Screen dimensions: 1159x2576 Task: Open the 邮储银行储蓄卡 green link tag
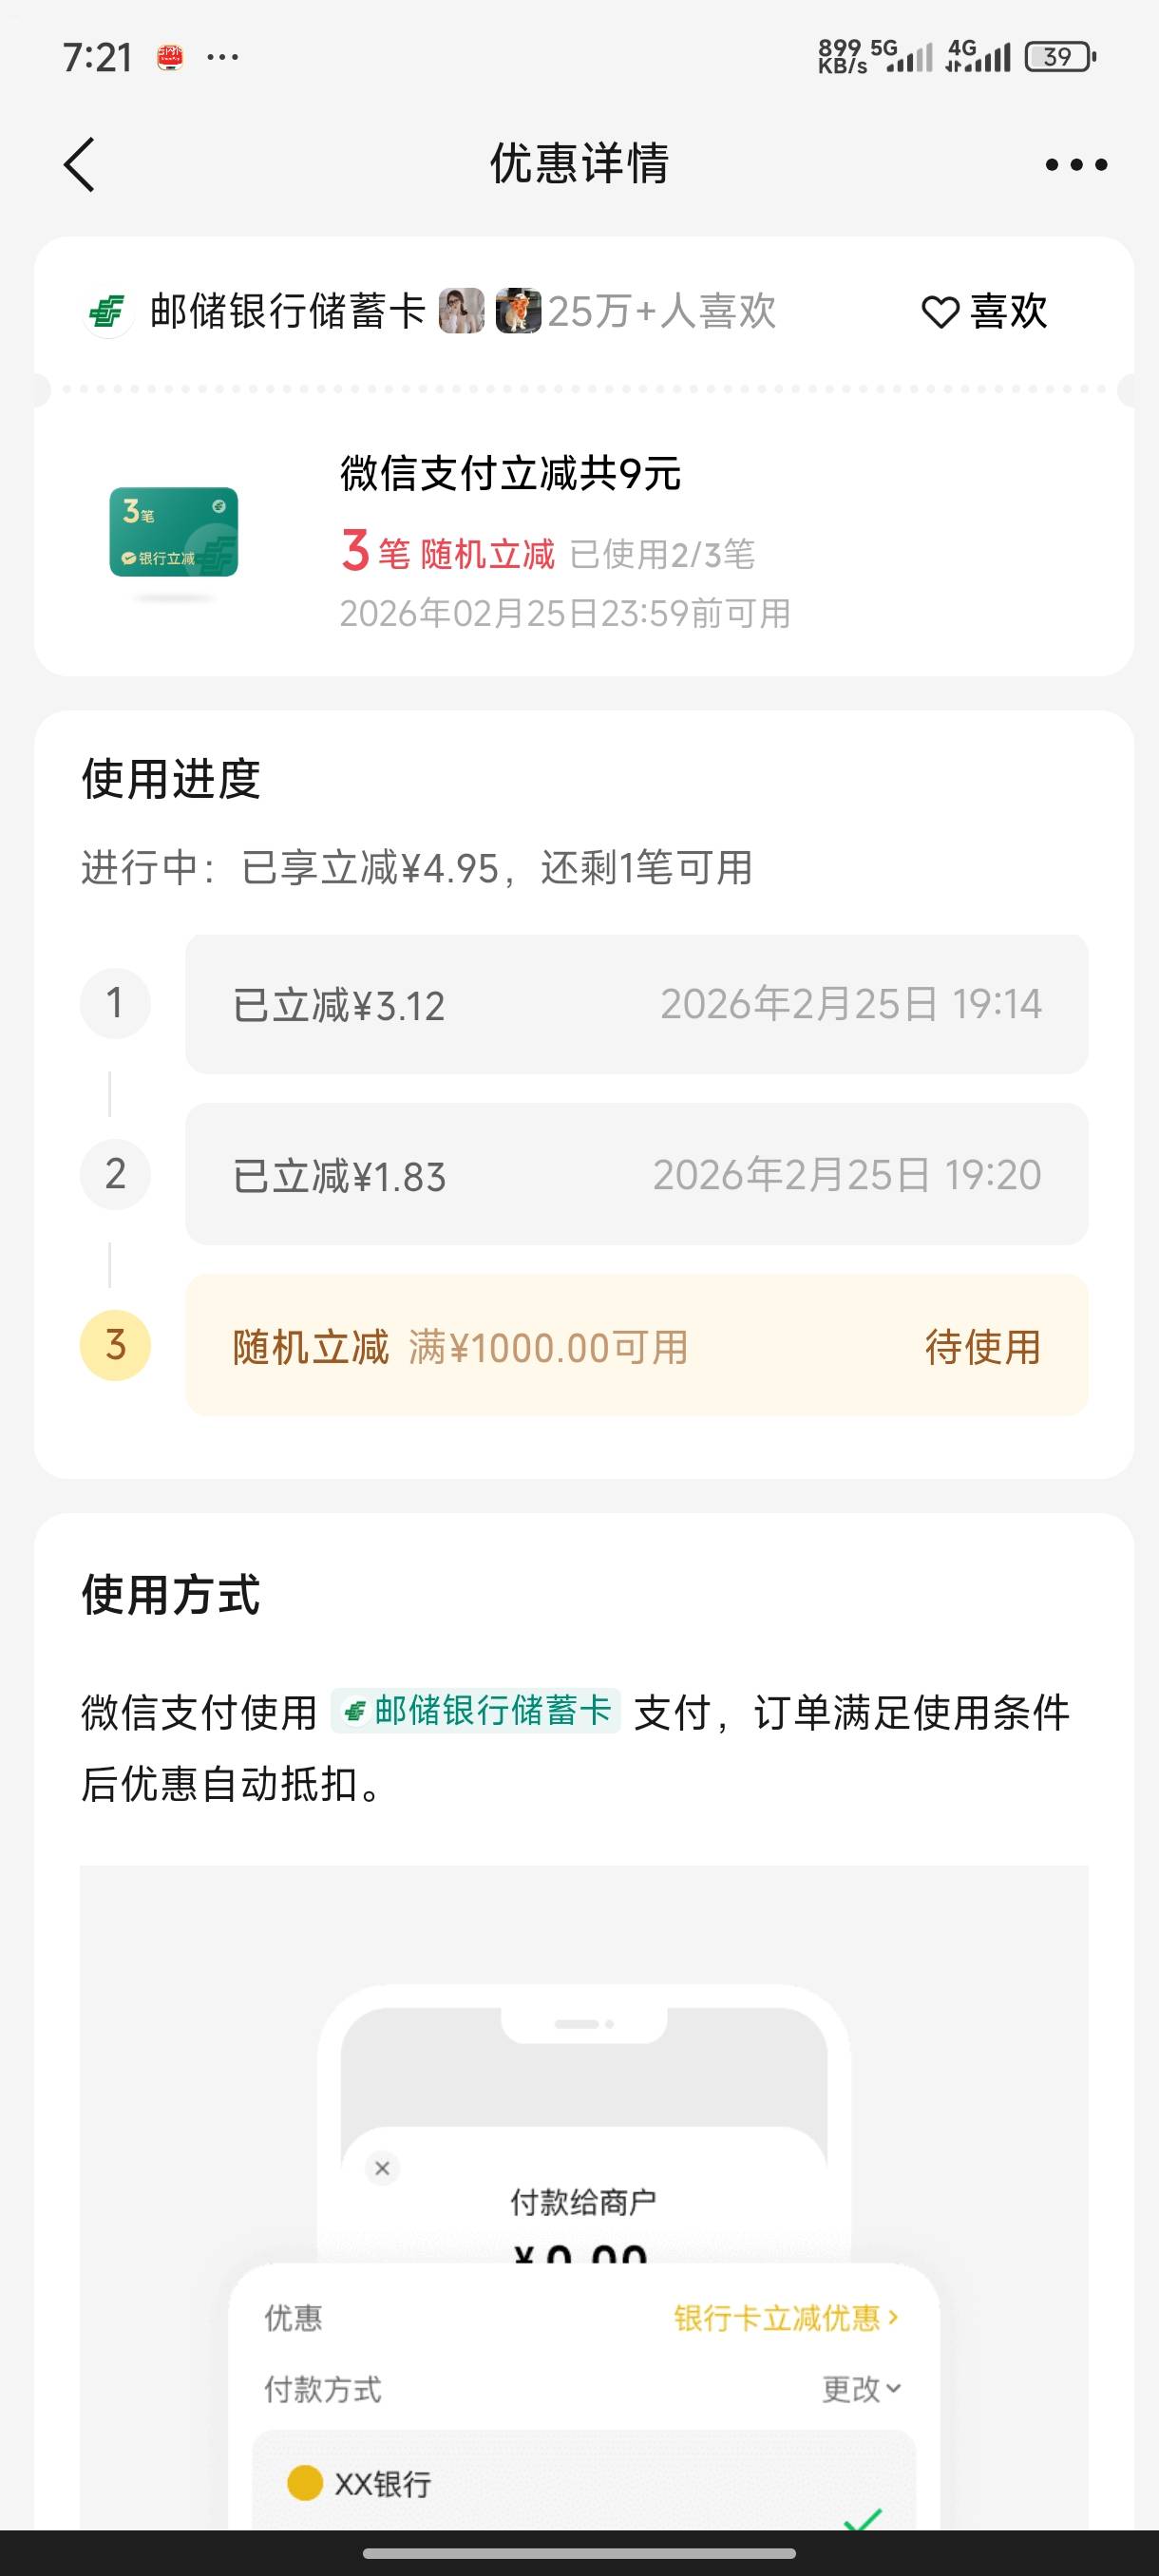coord(476,1711)
